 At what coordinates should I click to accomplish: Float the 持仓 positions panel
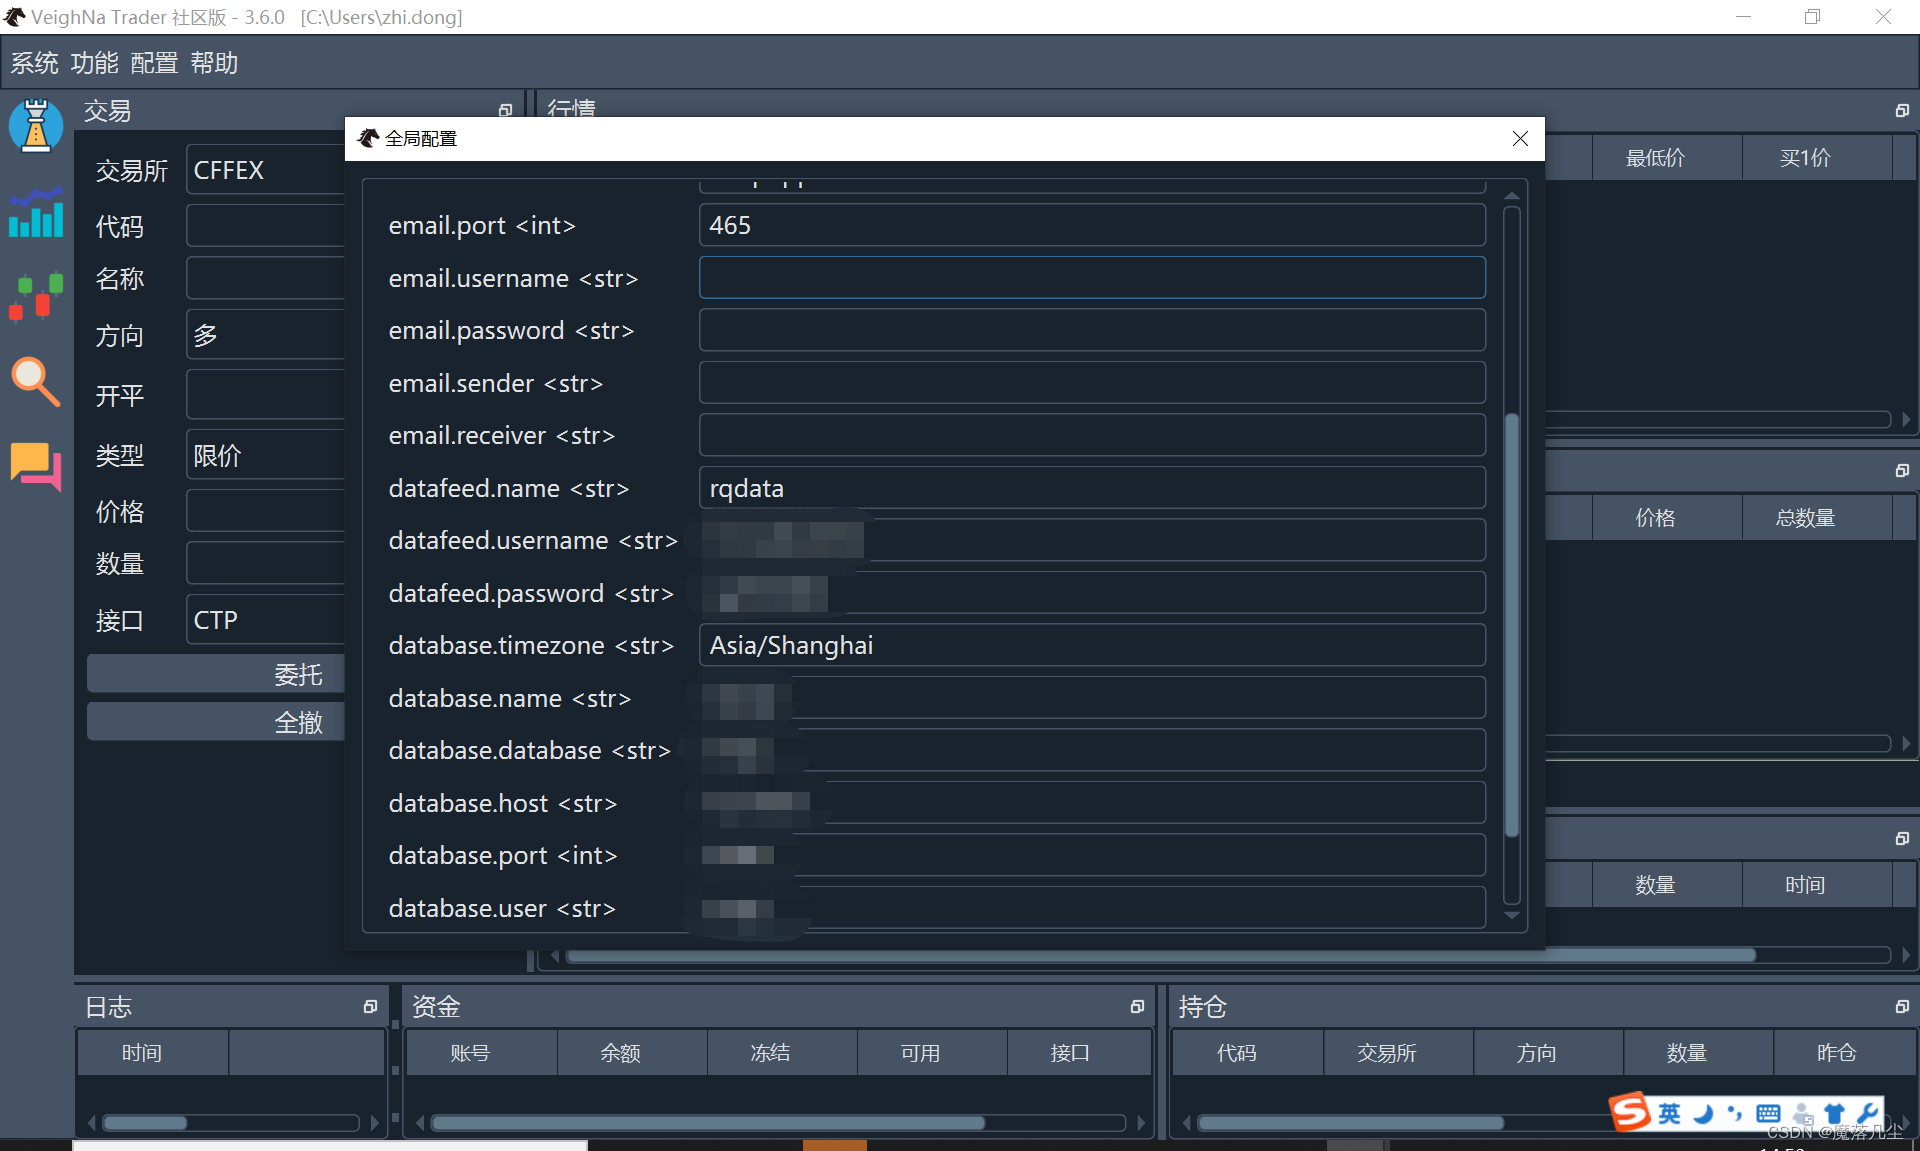1902,1007
